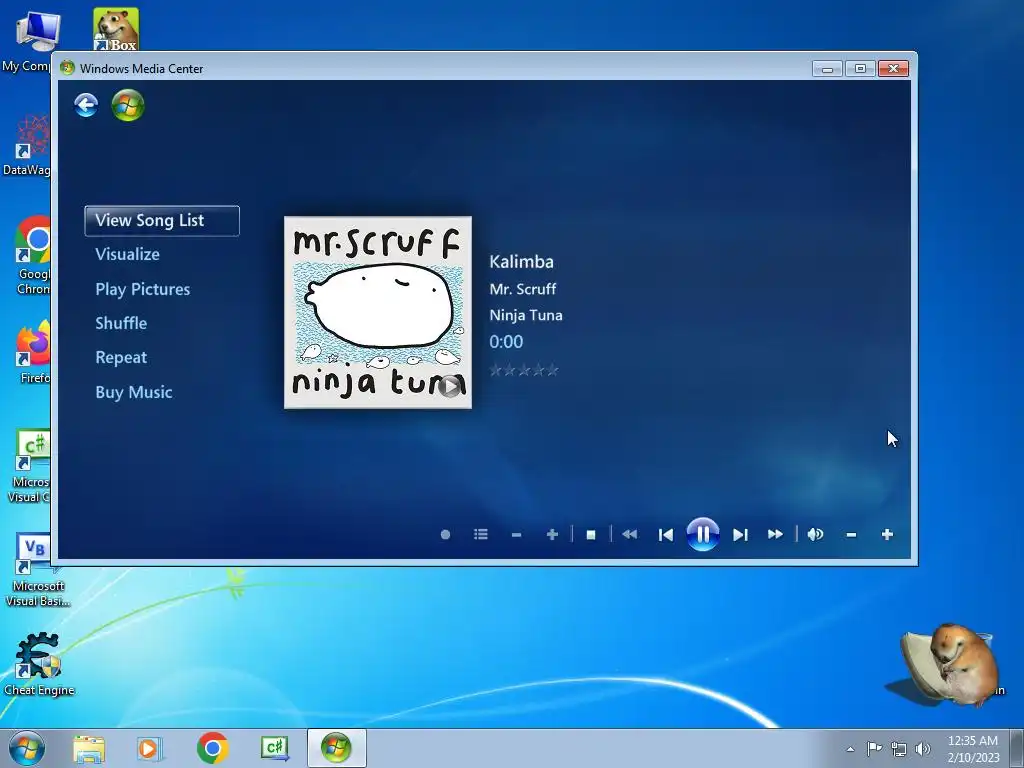Skip to the previous track
The image size is (1024, 768).
665,535
